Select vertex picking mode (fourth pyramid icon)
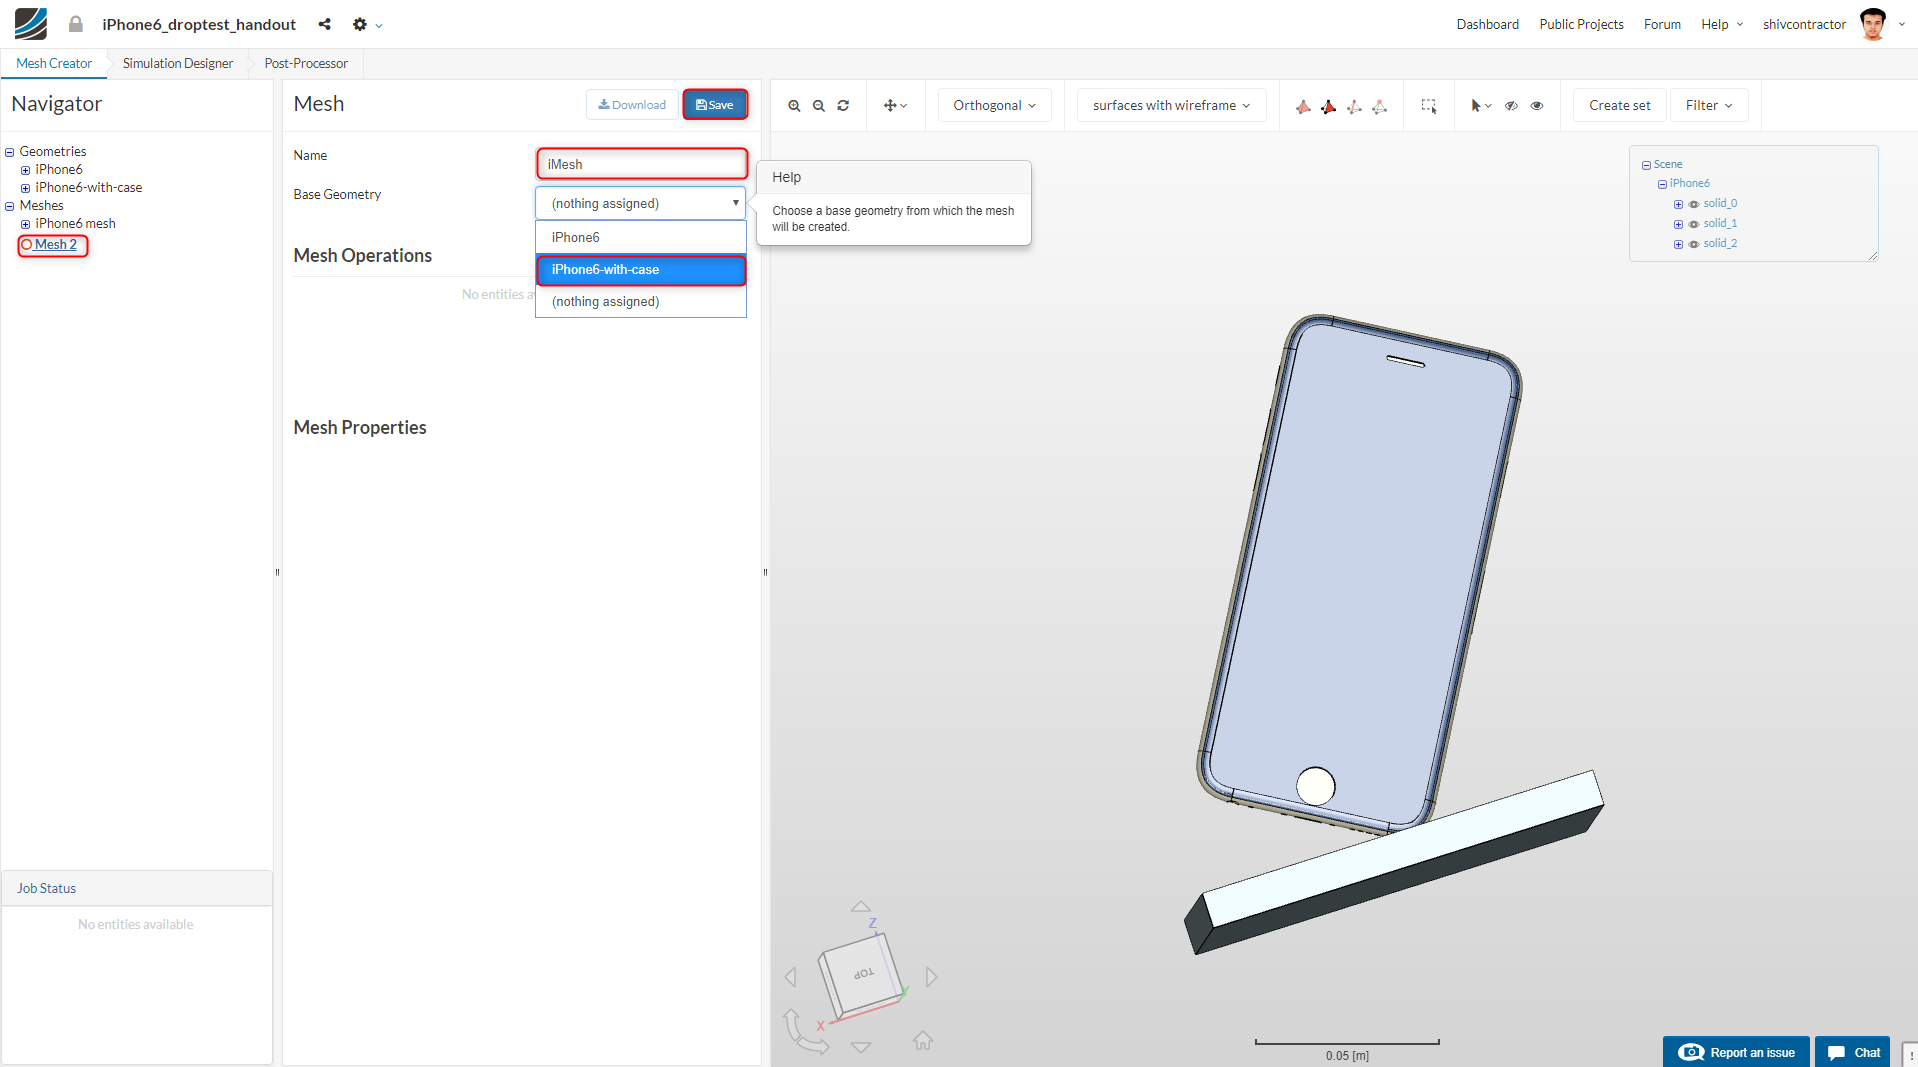 [x=1379, y=106]
